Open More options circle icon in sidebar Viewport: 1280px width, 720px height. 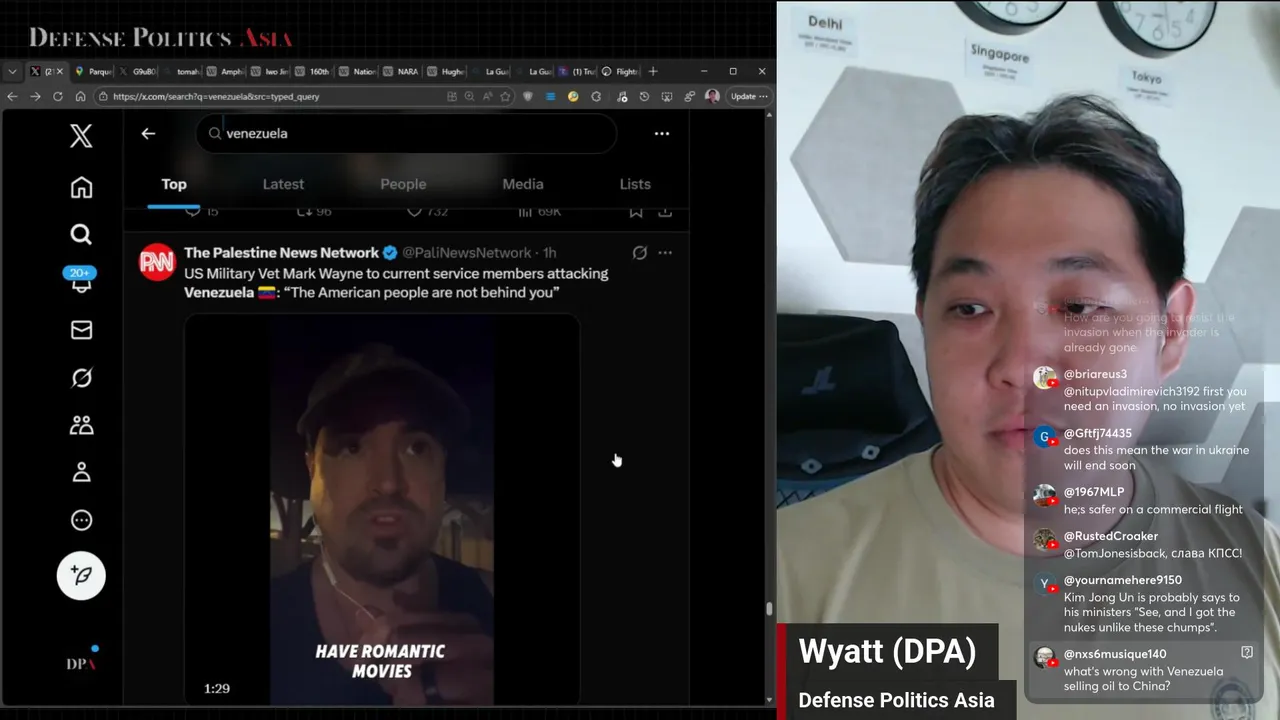(x=81, y=520)
